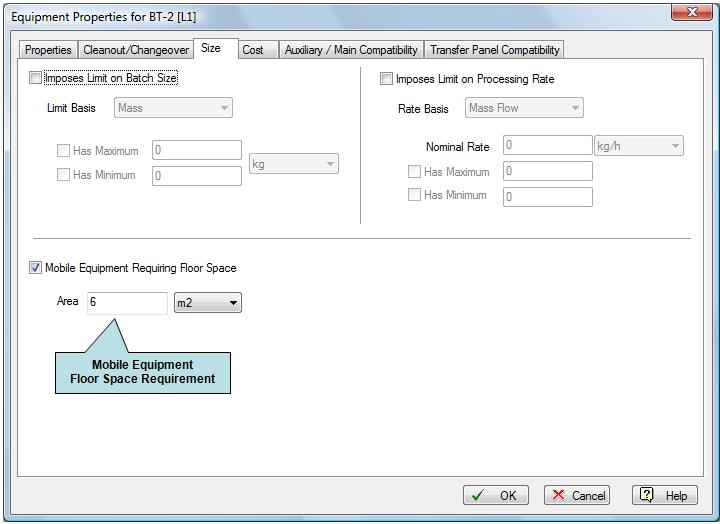Tick the Has Minimum processing rate checkbox

[x=415, y=195]
